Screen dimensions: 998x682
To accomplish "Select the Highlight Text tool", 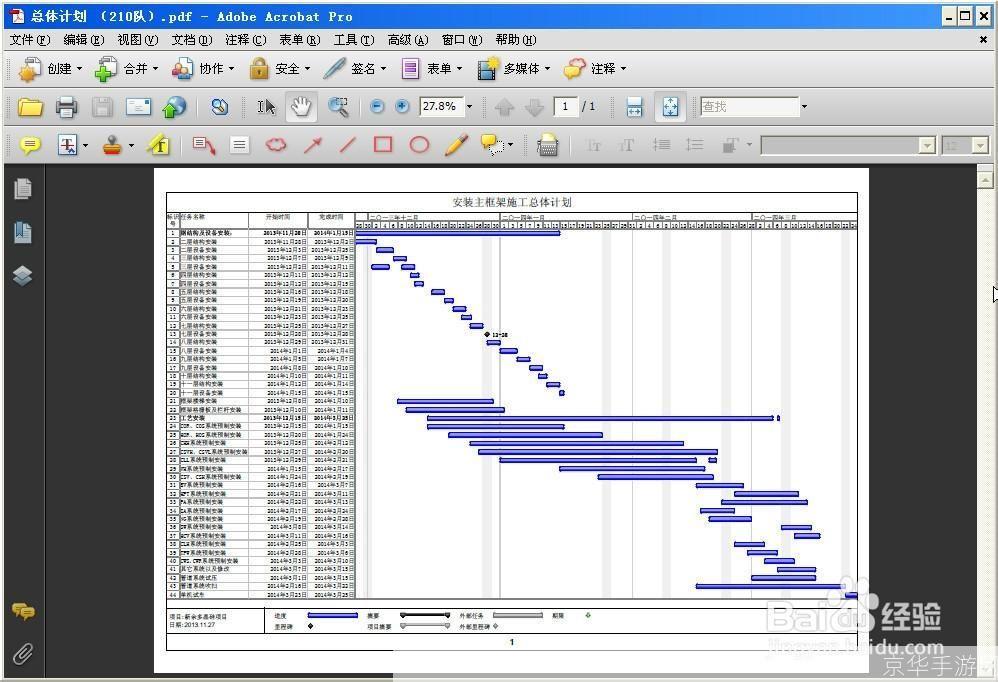I will (x=158, y=146).
